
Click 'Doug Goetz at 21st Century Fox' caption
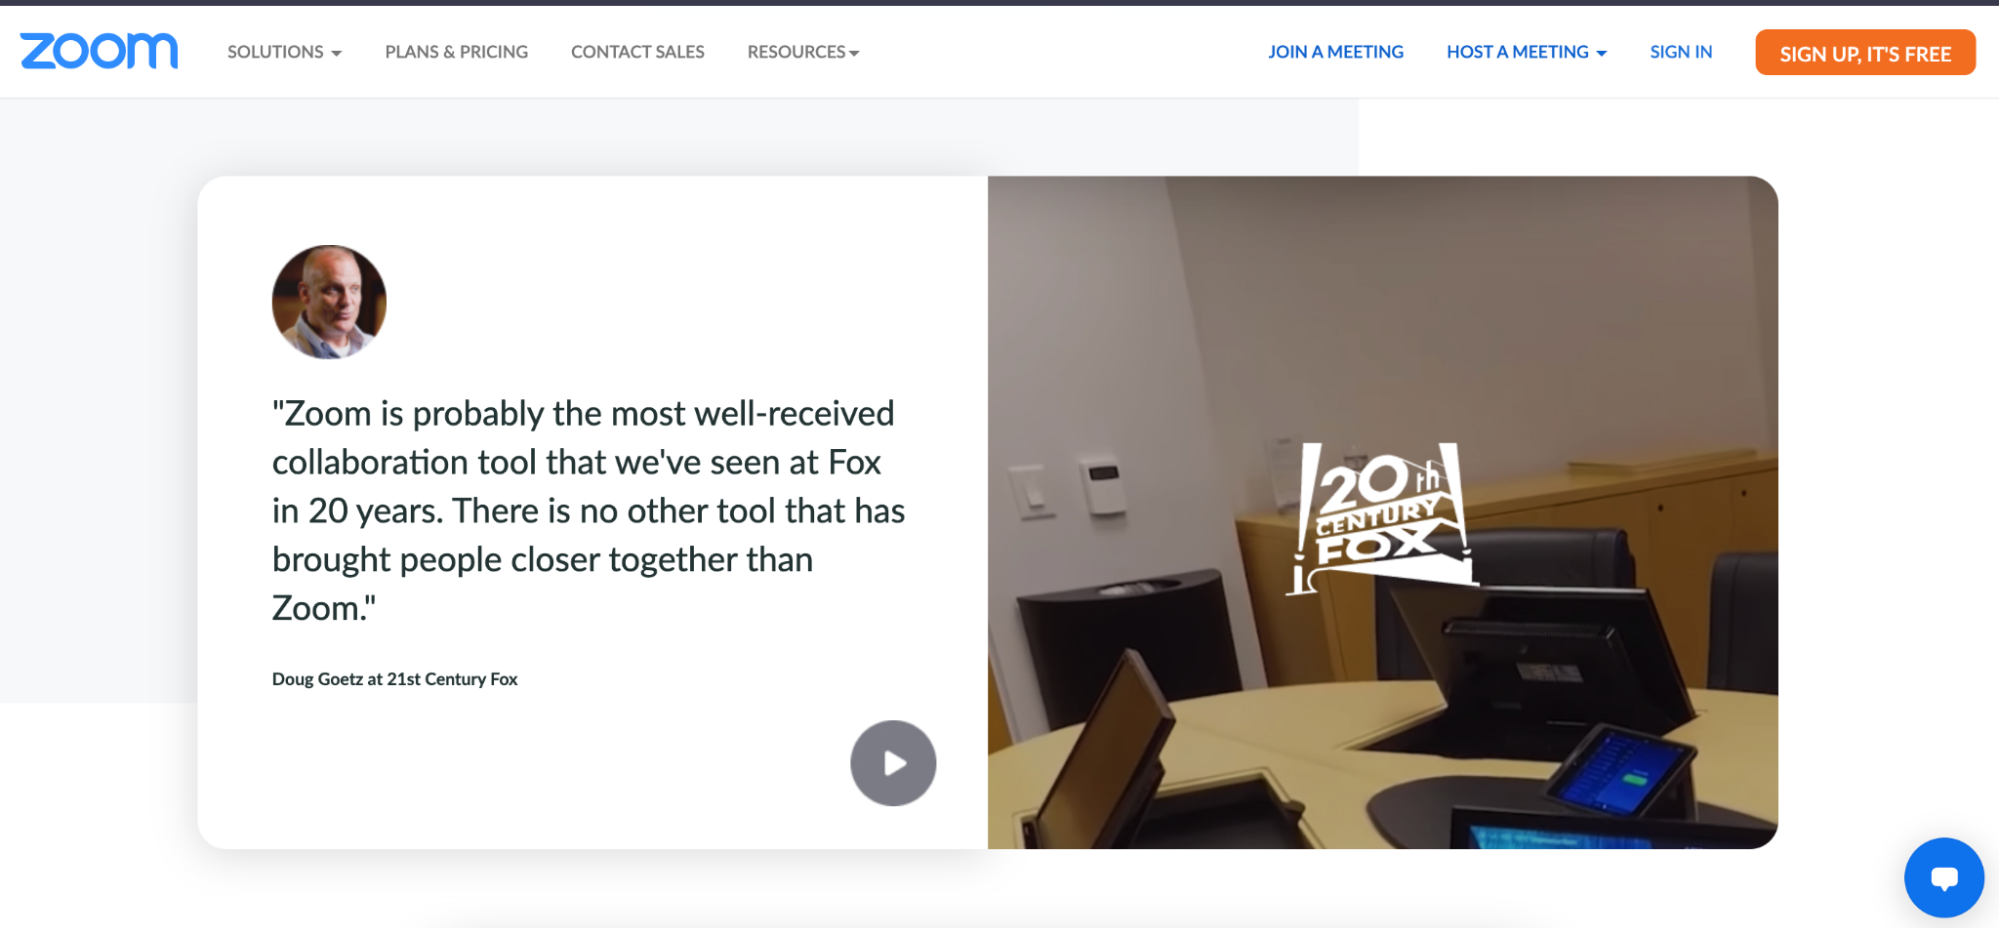[395, 679]
